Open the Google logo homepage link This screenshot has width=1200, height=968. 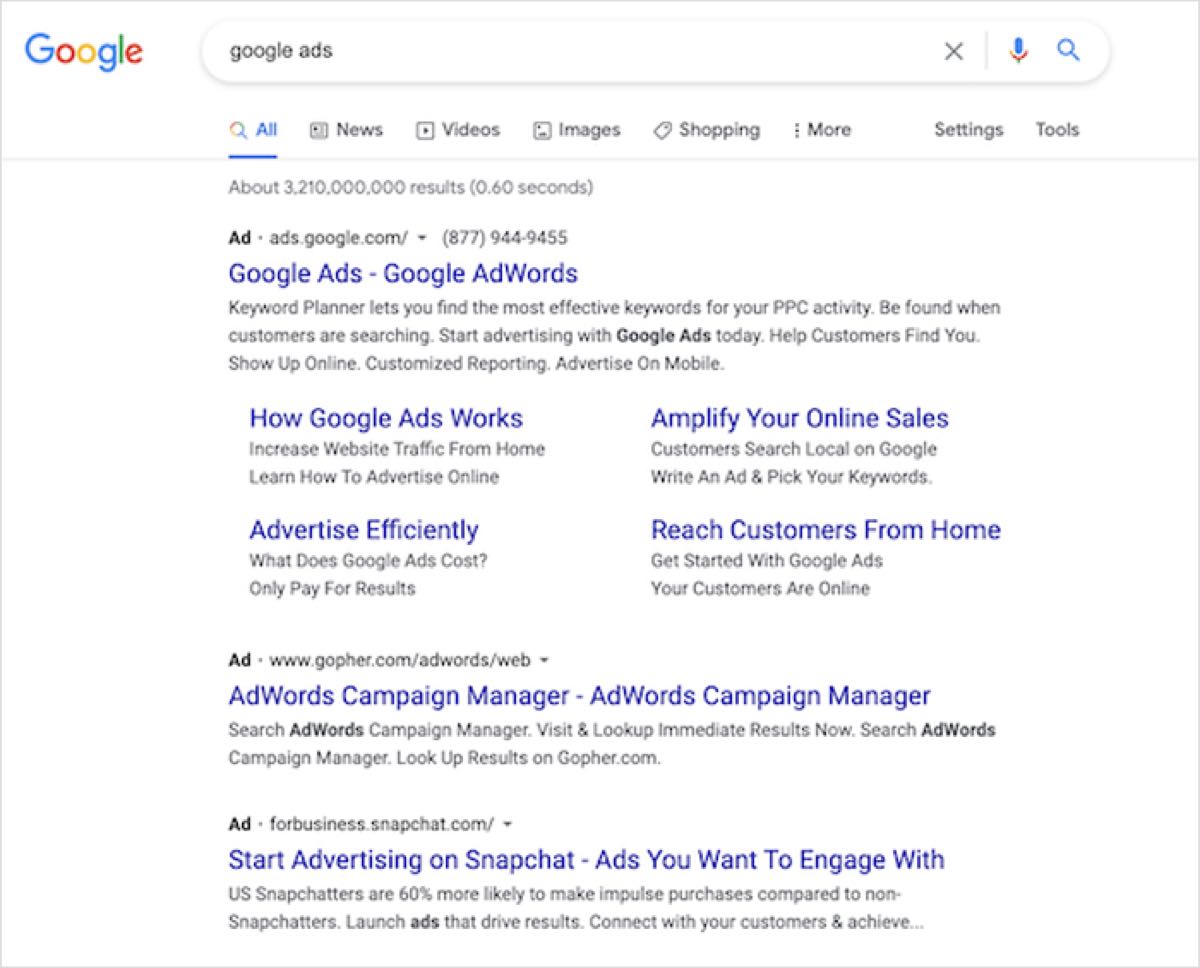(x=84, y=52)
